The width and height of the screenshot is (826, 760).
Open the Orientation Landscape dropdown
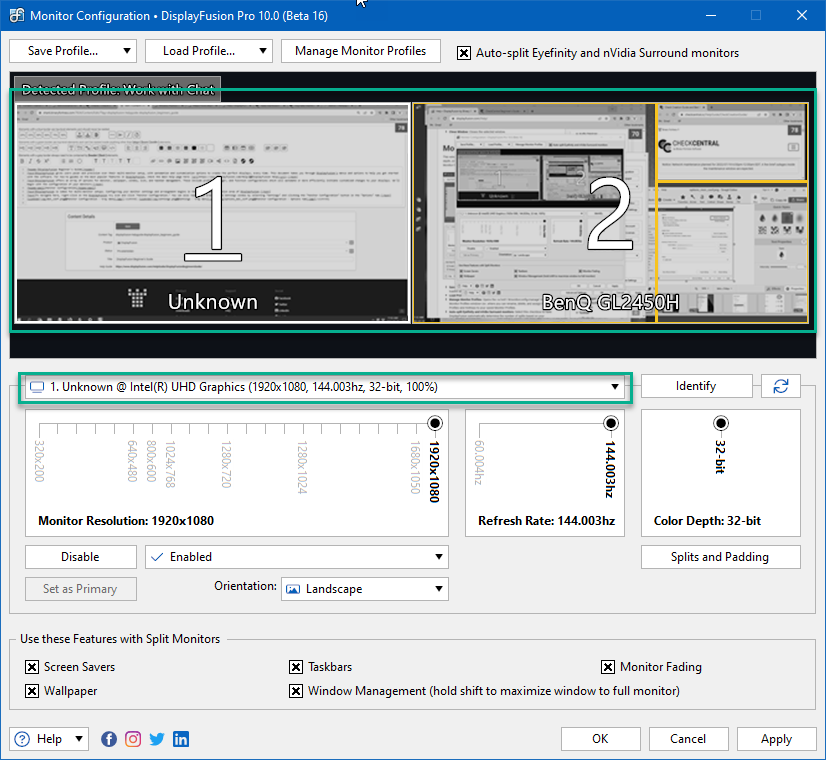438,589
